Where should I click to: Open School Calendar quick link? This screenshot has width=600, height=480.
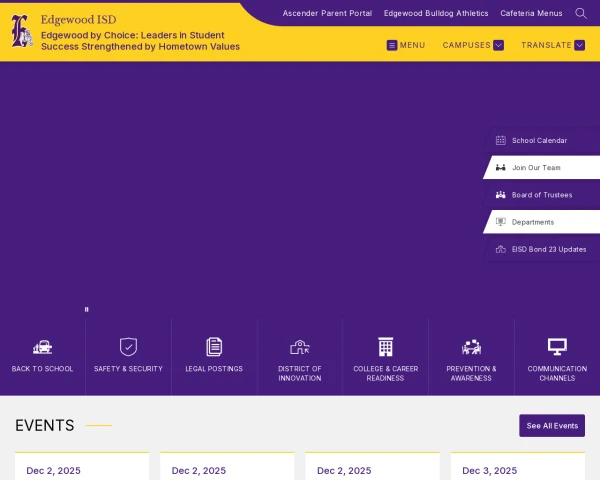[539, 140]
